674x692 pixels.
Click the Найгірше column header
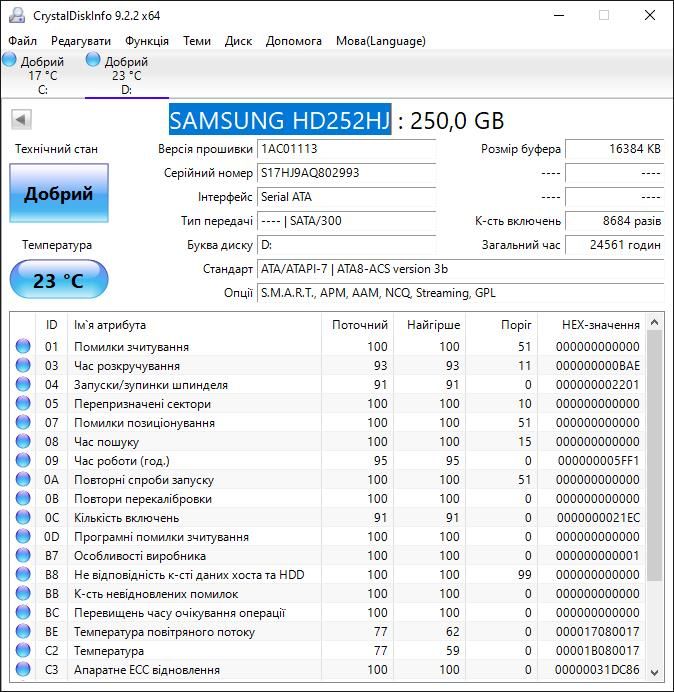pyautogui.click(x=429, y=325)
